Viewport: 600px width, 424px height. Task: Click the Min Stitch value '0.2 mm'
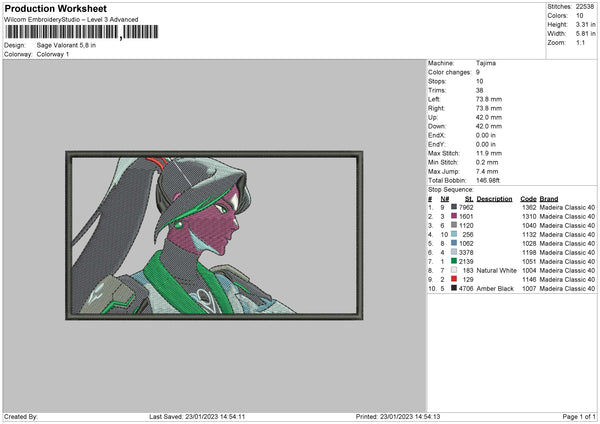(487, 162)
